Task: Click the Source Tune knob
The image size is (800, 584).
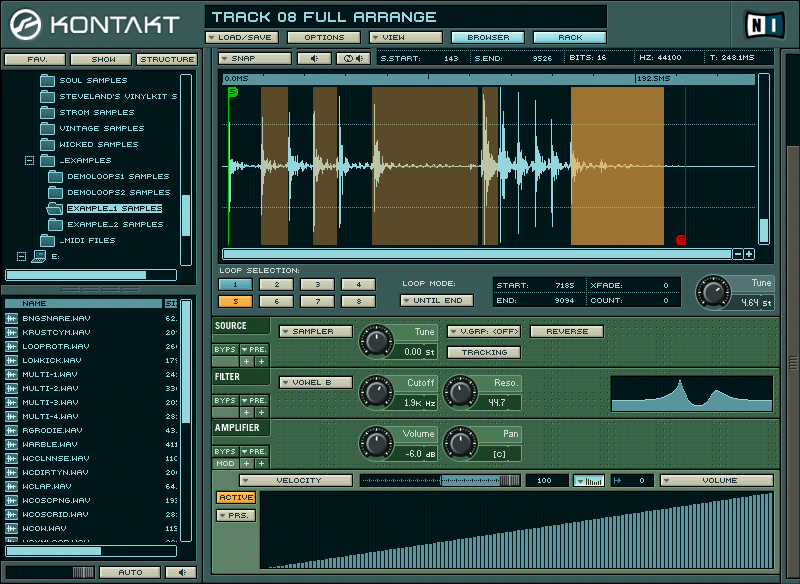Action: (377, 341)
